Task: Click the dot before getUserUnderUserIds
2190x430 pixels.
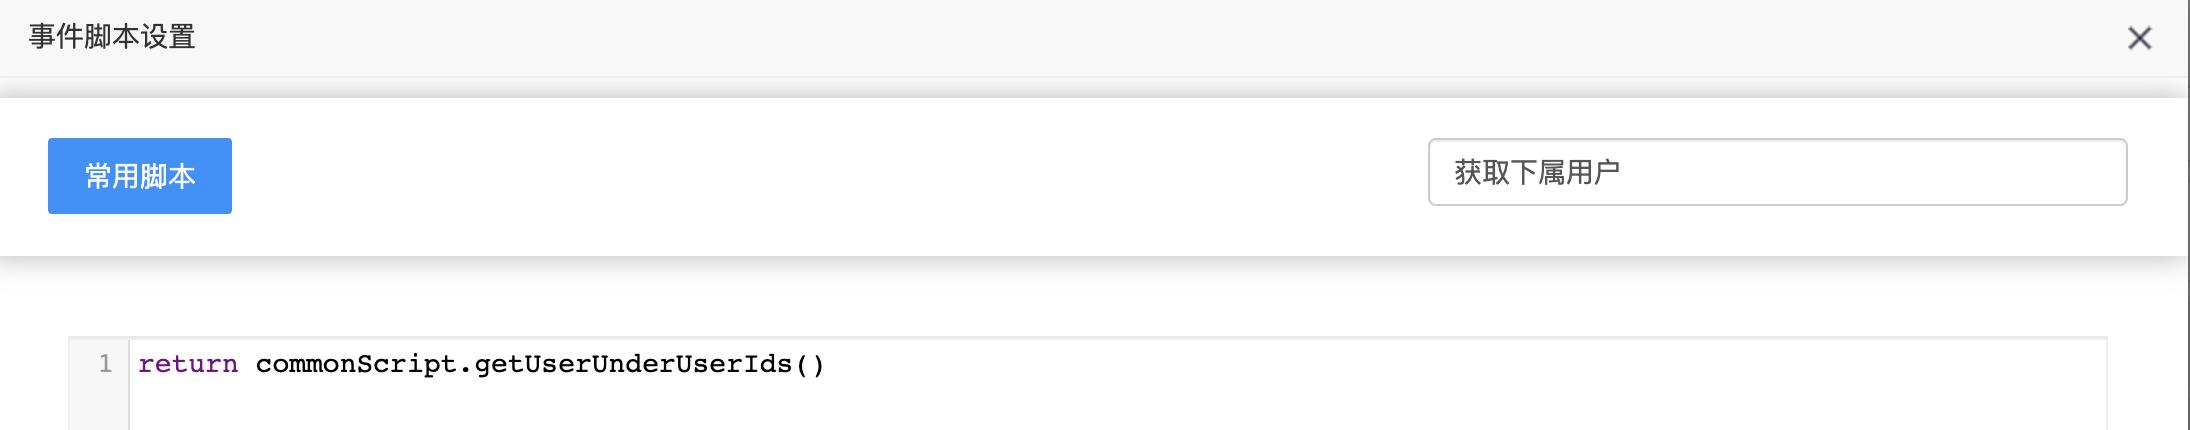Action: click(x=466, y=364)
